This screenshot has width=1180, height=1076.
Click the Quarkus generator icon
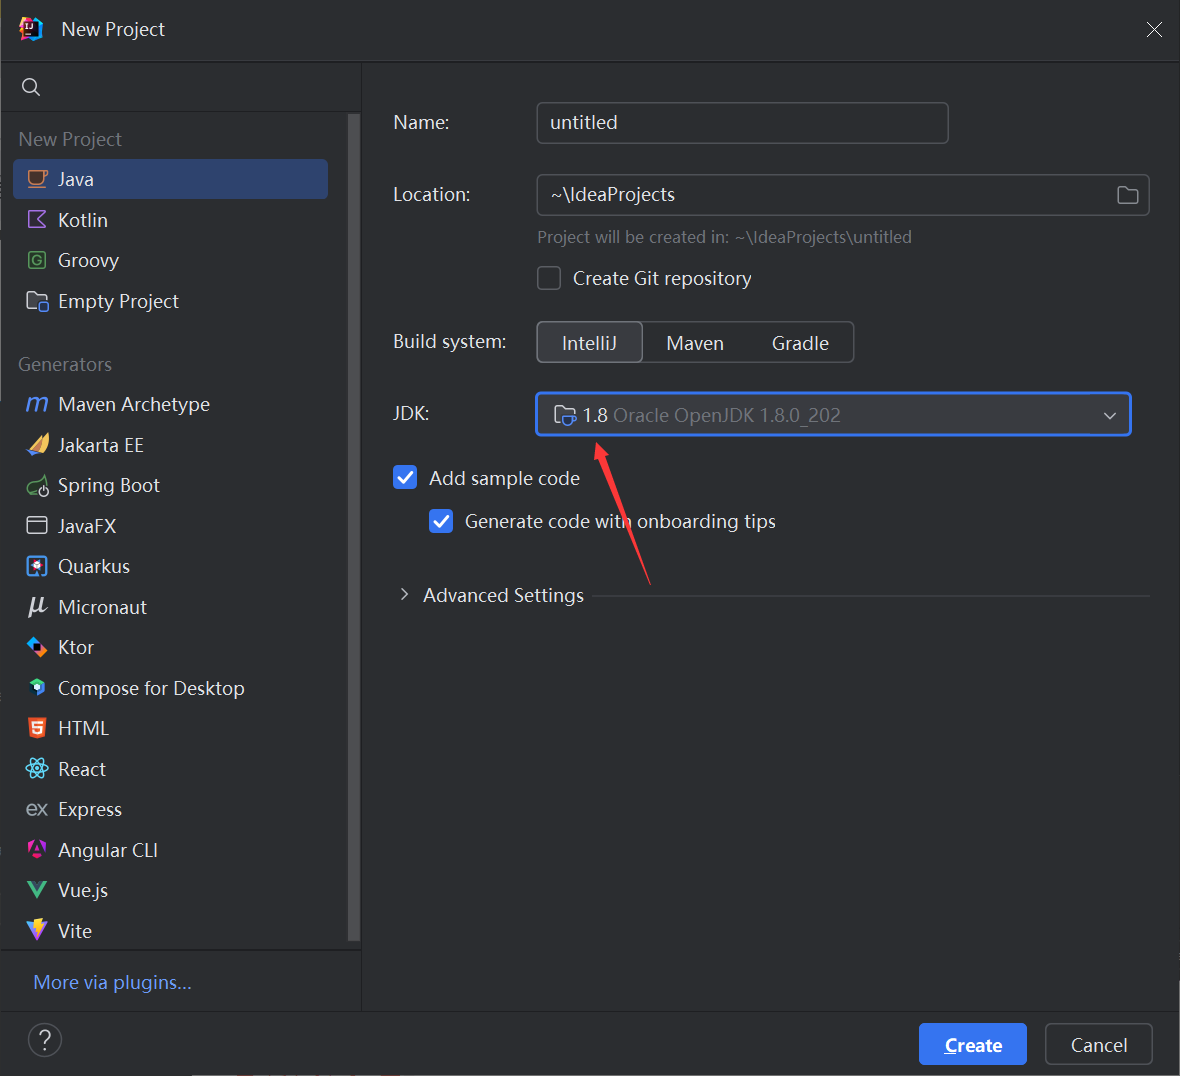point(37,566)
